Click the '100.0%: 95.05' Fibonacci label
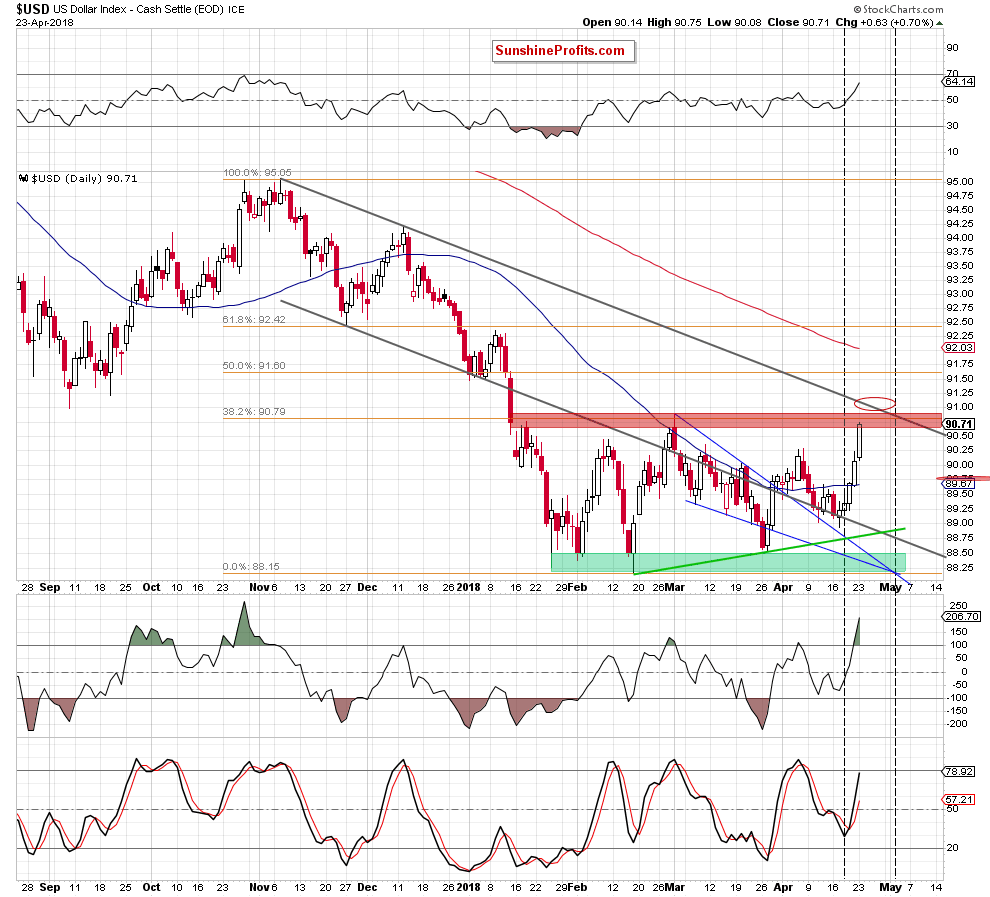 click(x=257, y=173)
